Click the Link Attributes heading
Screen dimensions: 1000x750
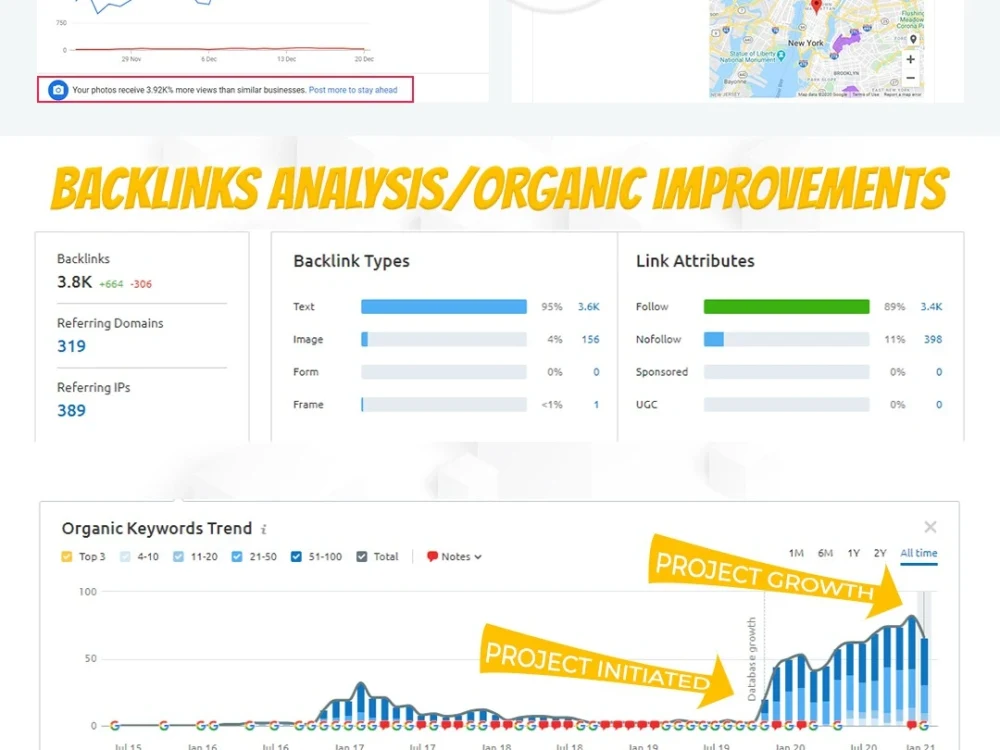(695, 261)
